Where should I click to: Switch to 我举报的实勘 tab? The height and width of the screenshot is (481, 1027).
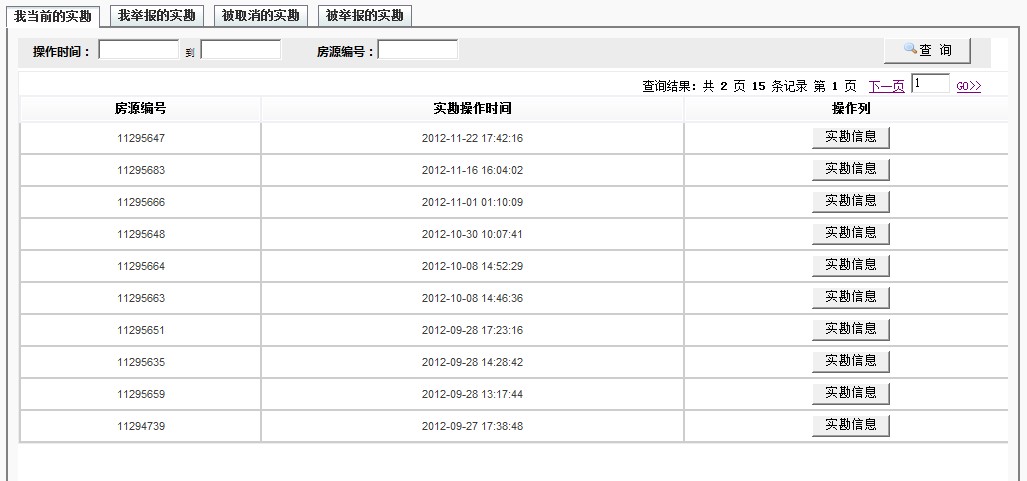tap(157, 16)
